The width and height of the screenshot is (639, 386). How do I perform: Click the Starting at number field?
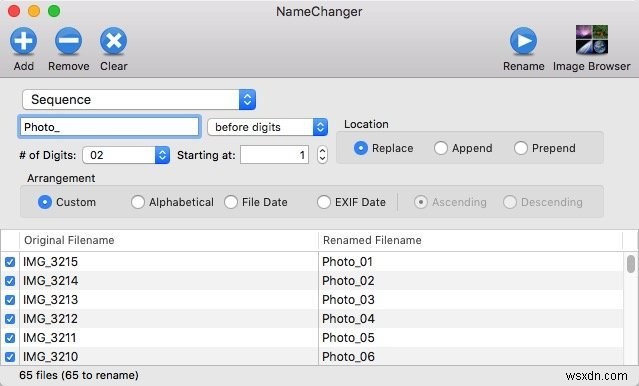pos(274,155)
